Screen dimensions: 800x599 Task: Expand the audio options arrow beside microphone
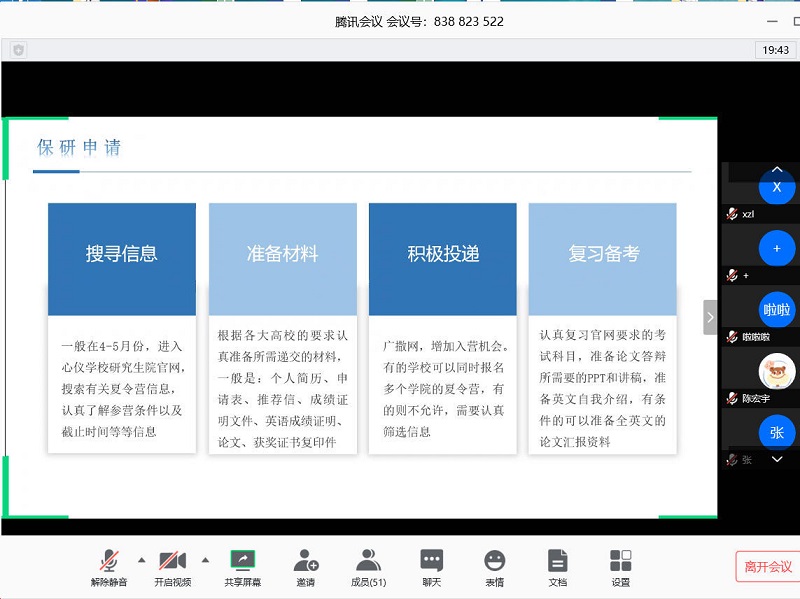(141, 559)
